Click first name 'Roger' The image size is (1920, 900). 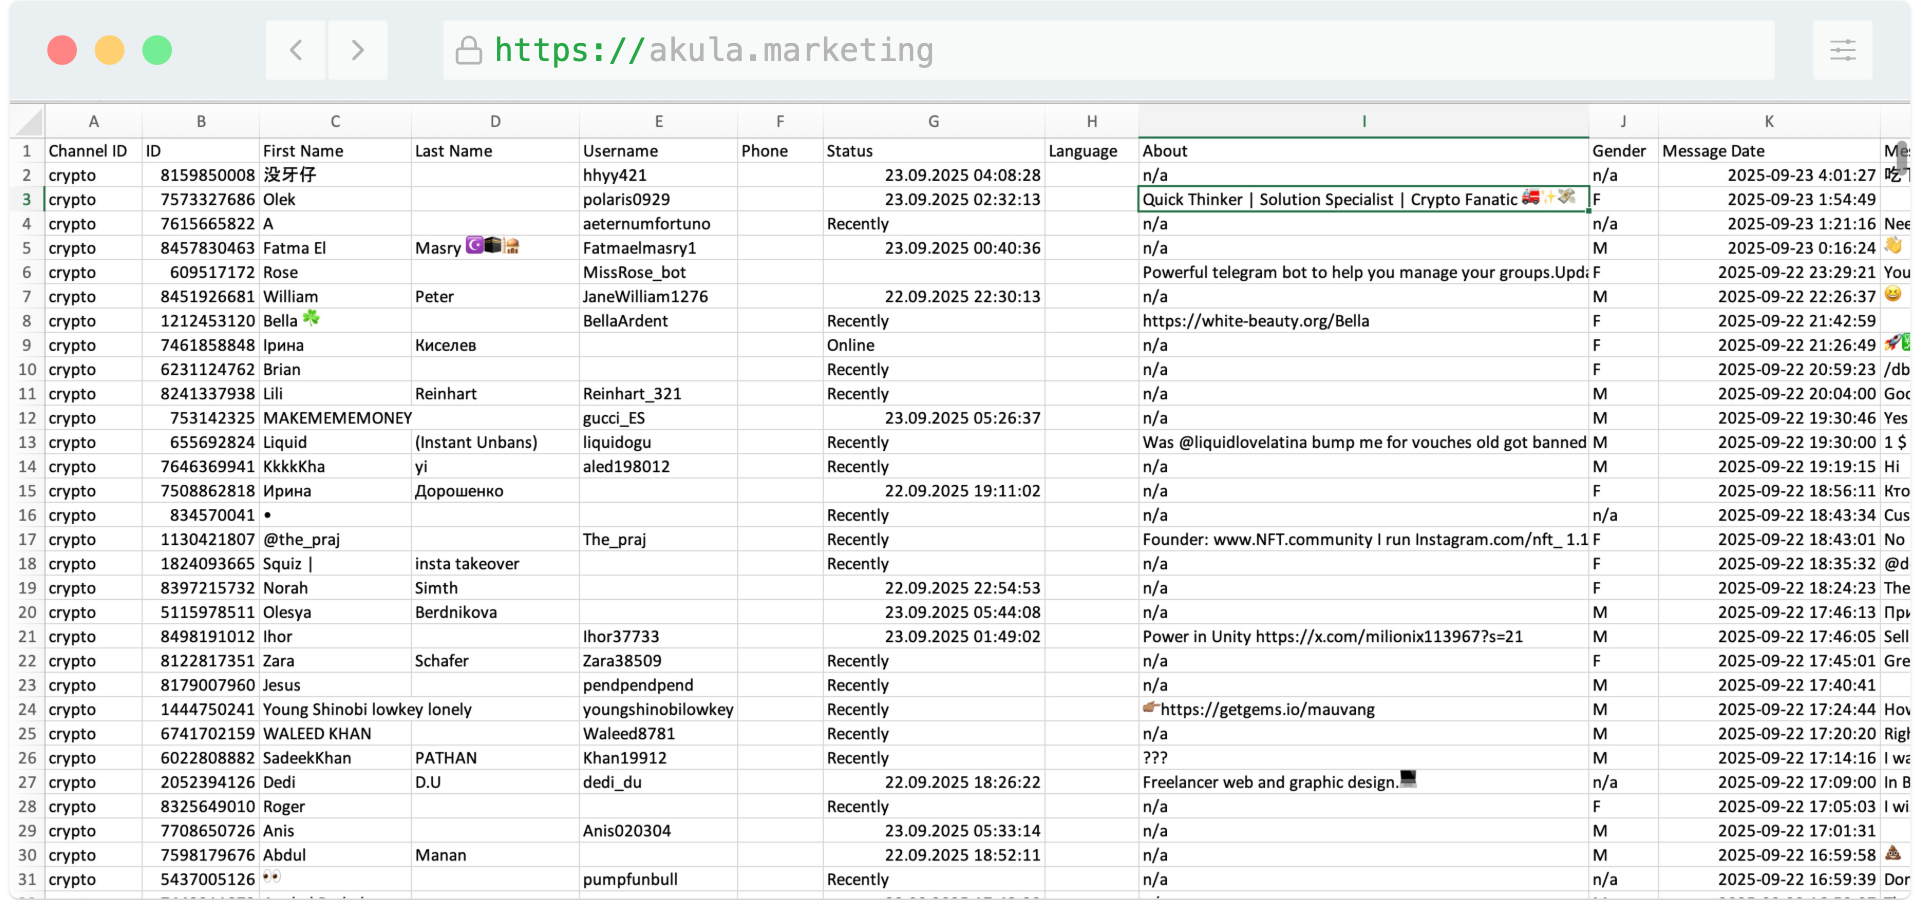(x=335, y=807)
